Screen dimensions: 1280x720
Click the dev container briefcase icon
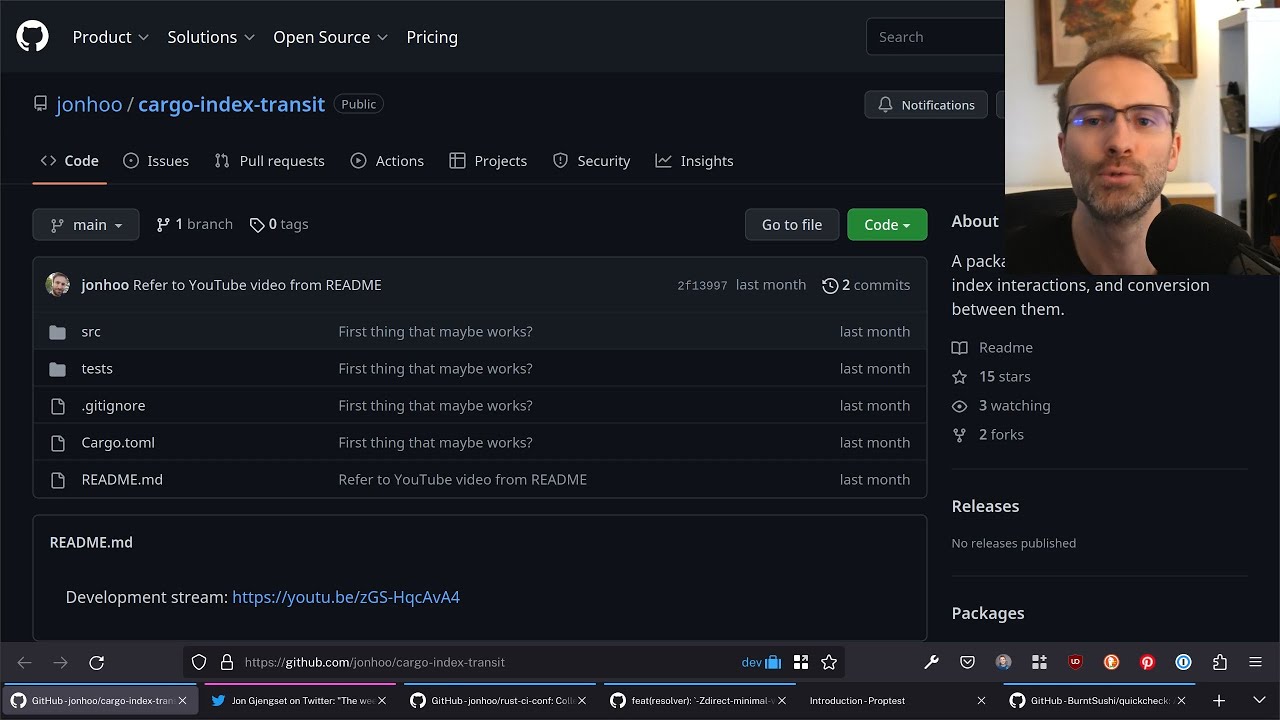[762, 662]
